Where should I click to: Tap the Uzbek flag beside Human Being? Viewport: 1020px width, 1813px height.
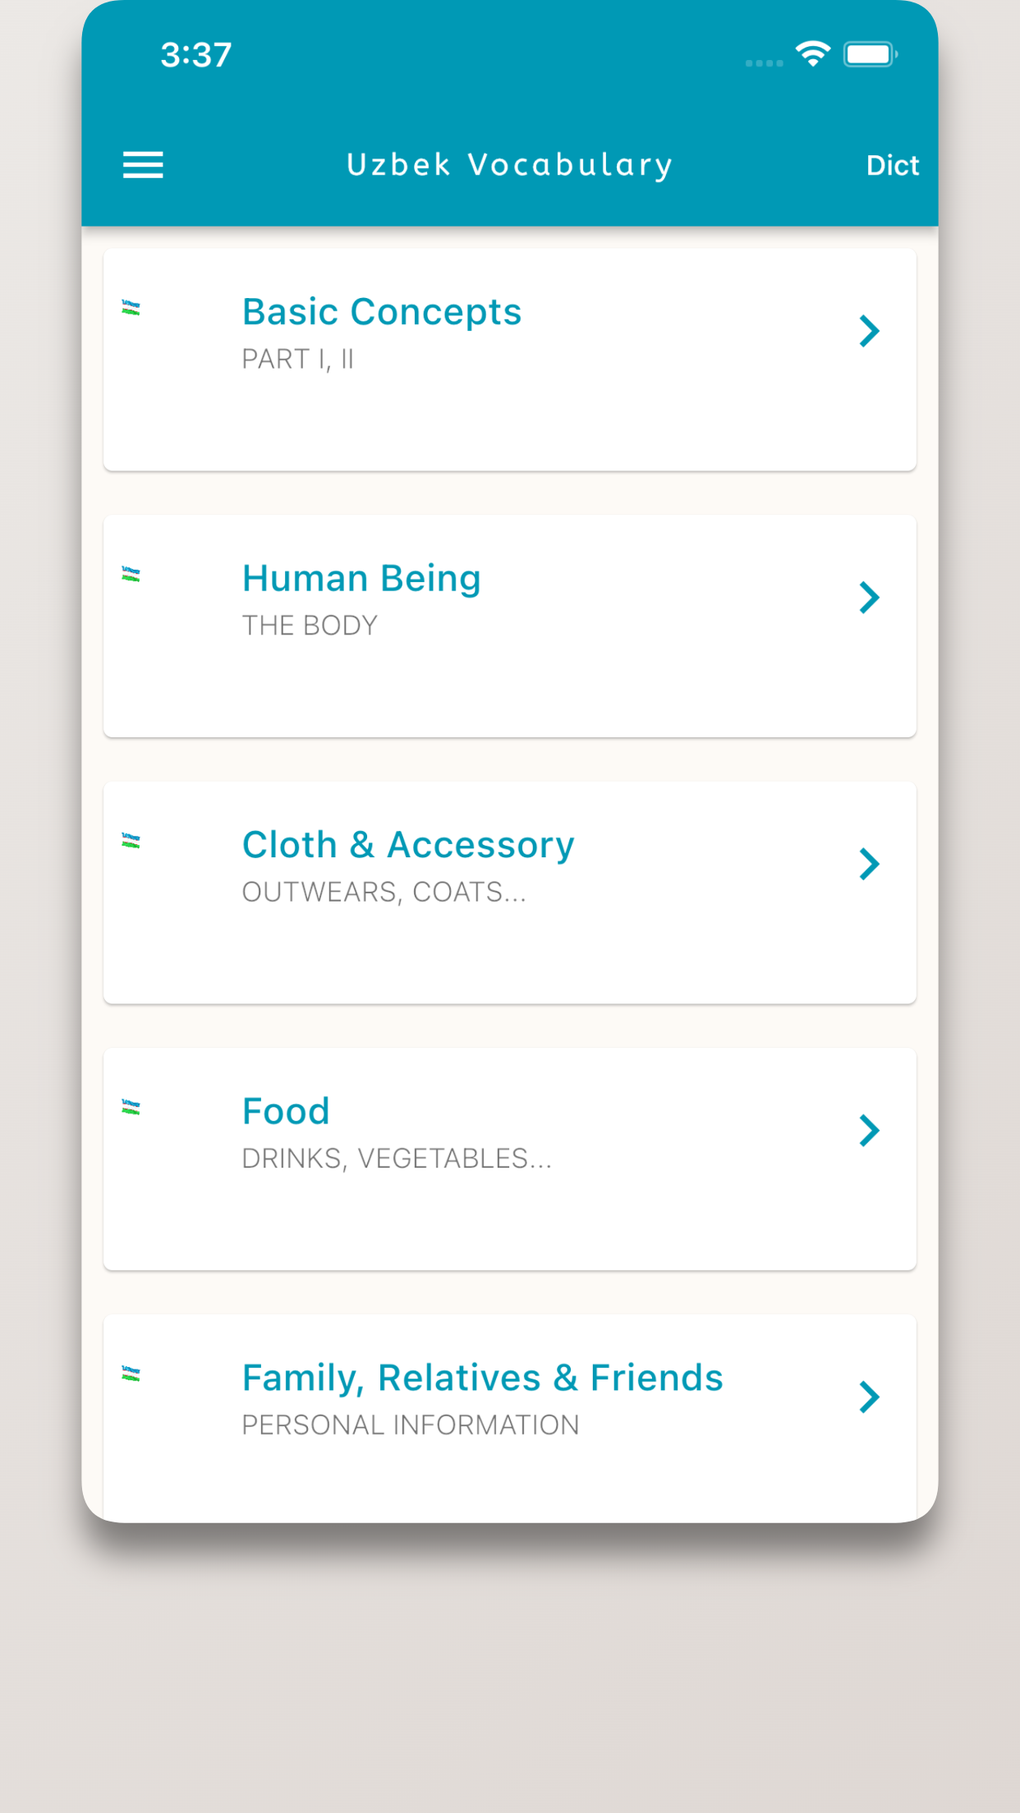point(131,574)
